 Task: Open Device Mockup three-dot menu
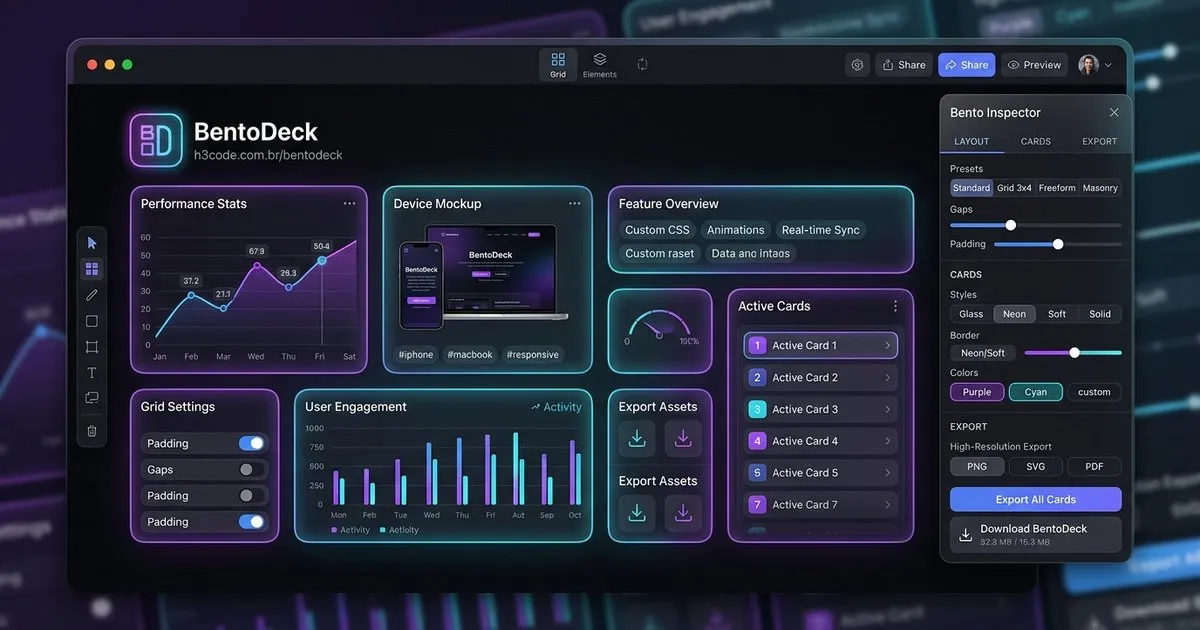[575, 203]
